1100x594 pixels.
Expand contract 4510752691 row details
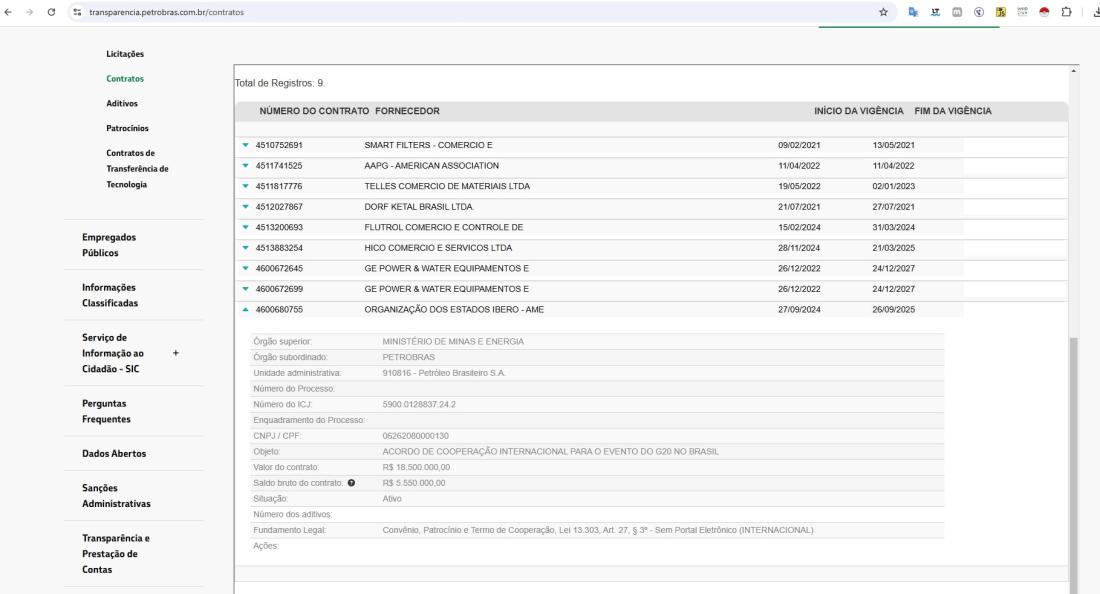tap(246, 145)
